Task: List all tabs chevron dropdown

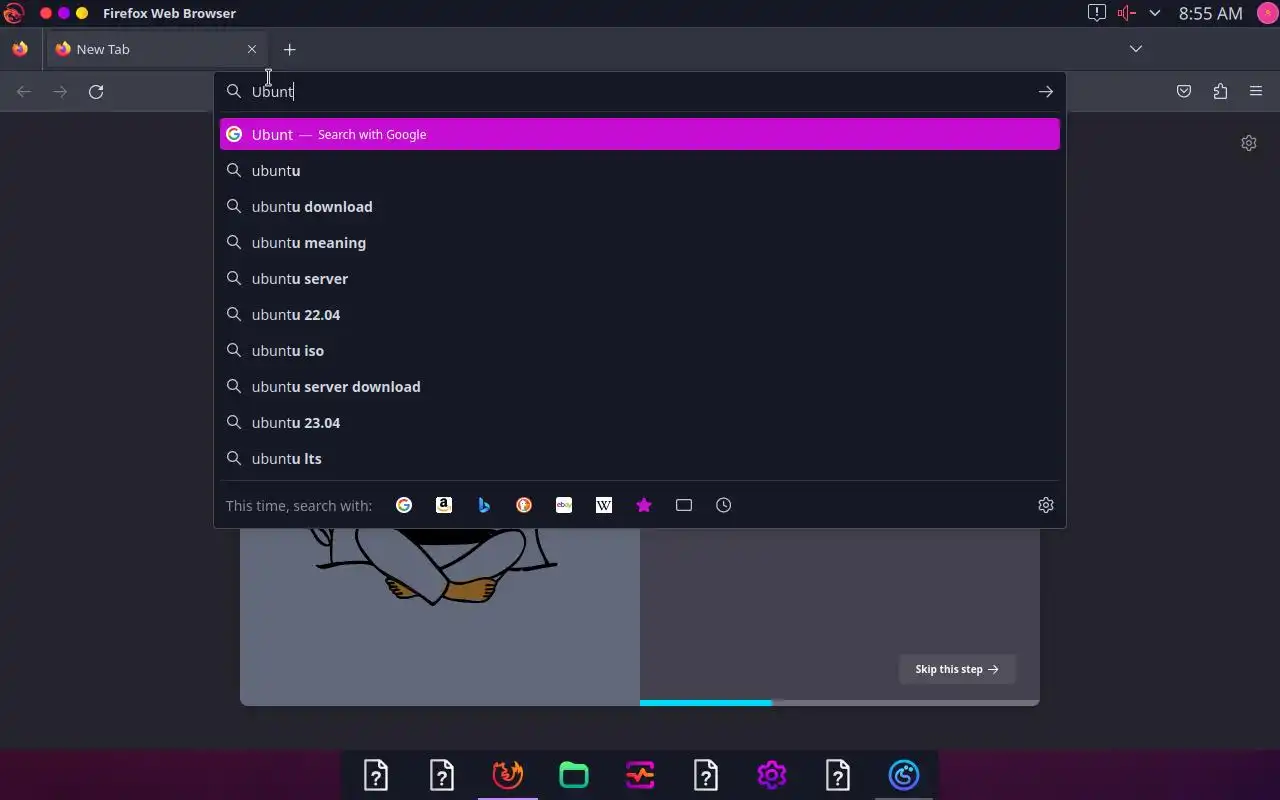Action: coord(1136,49)
